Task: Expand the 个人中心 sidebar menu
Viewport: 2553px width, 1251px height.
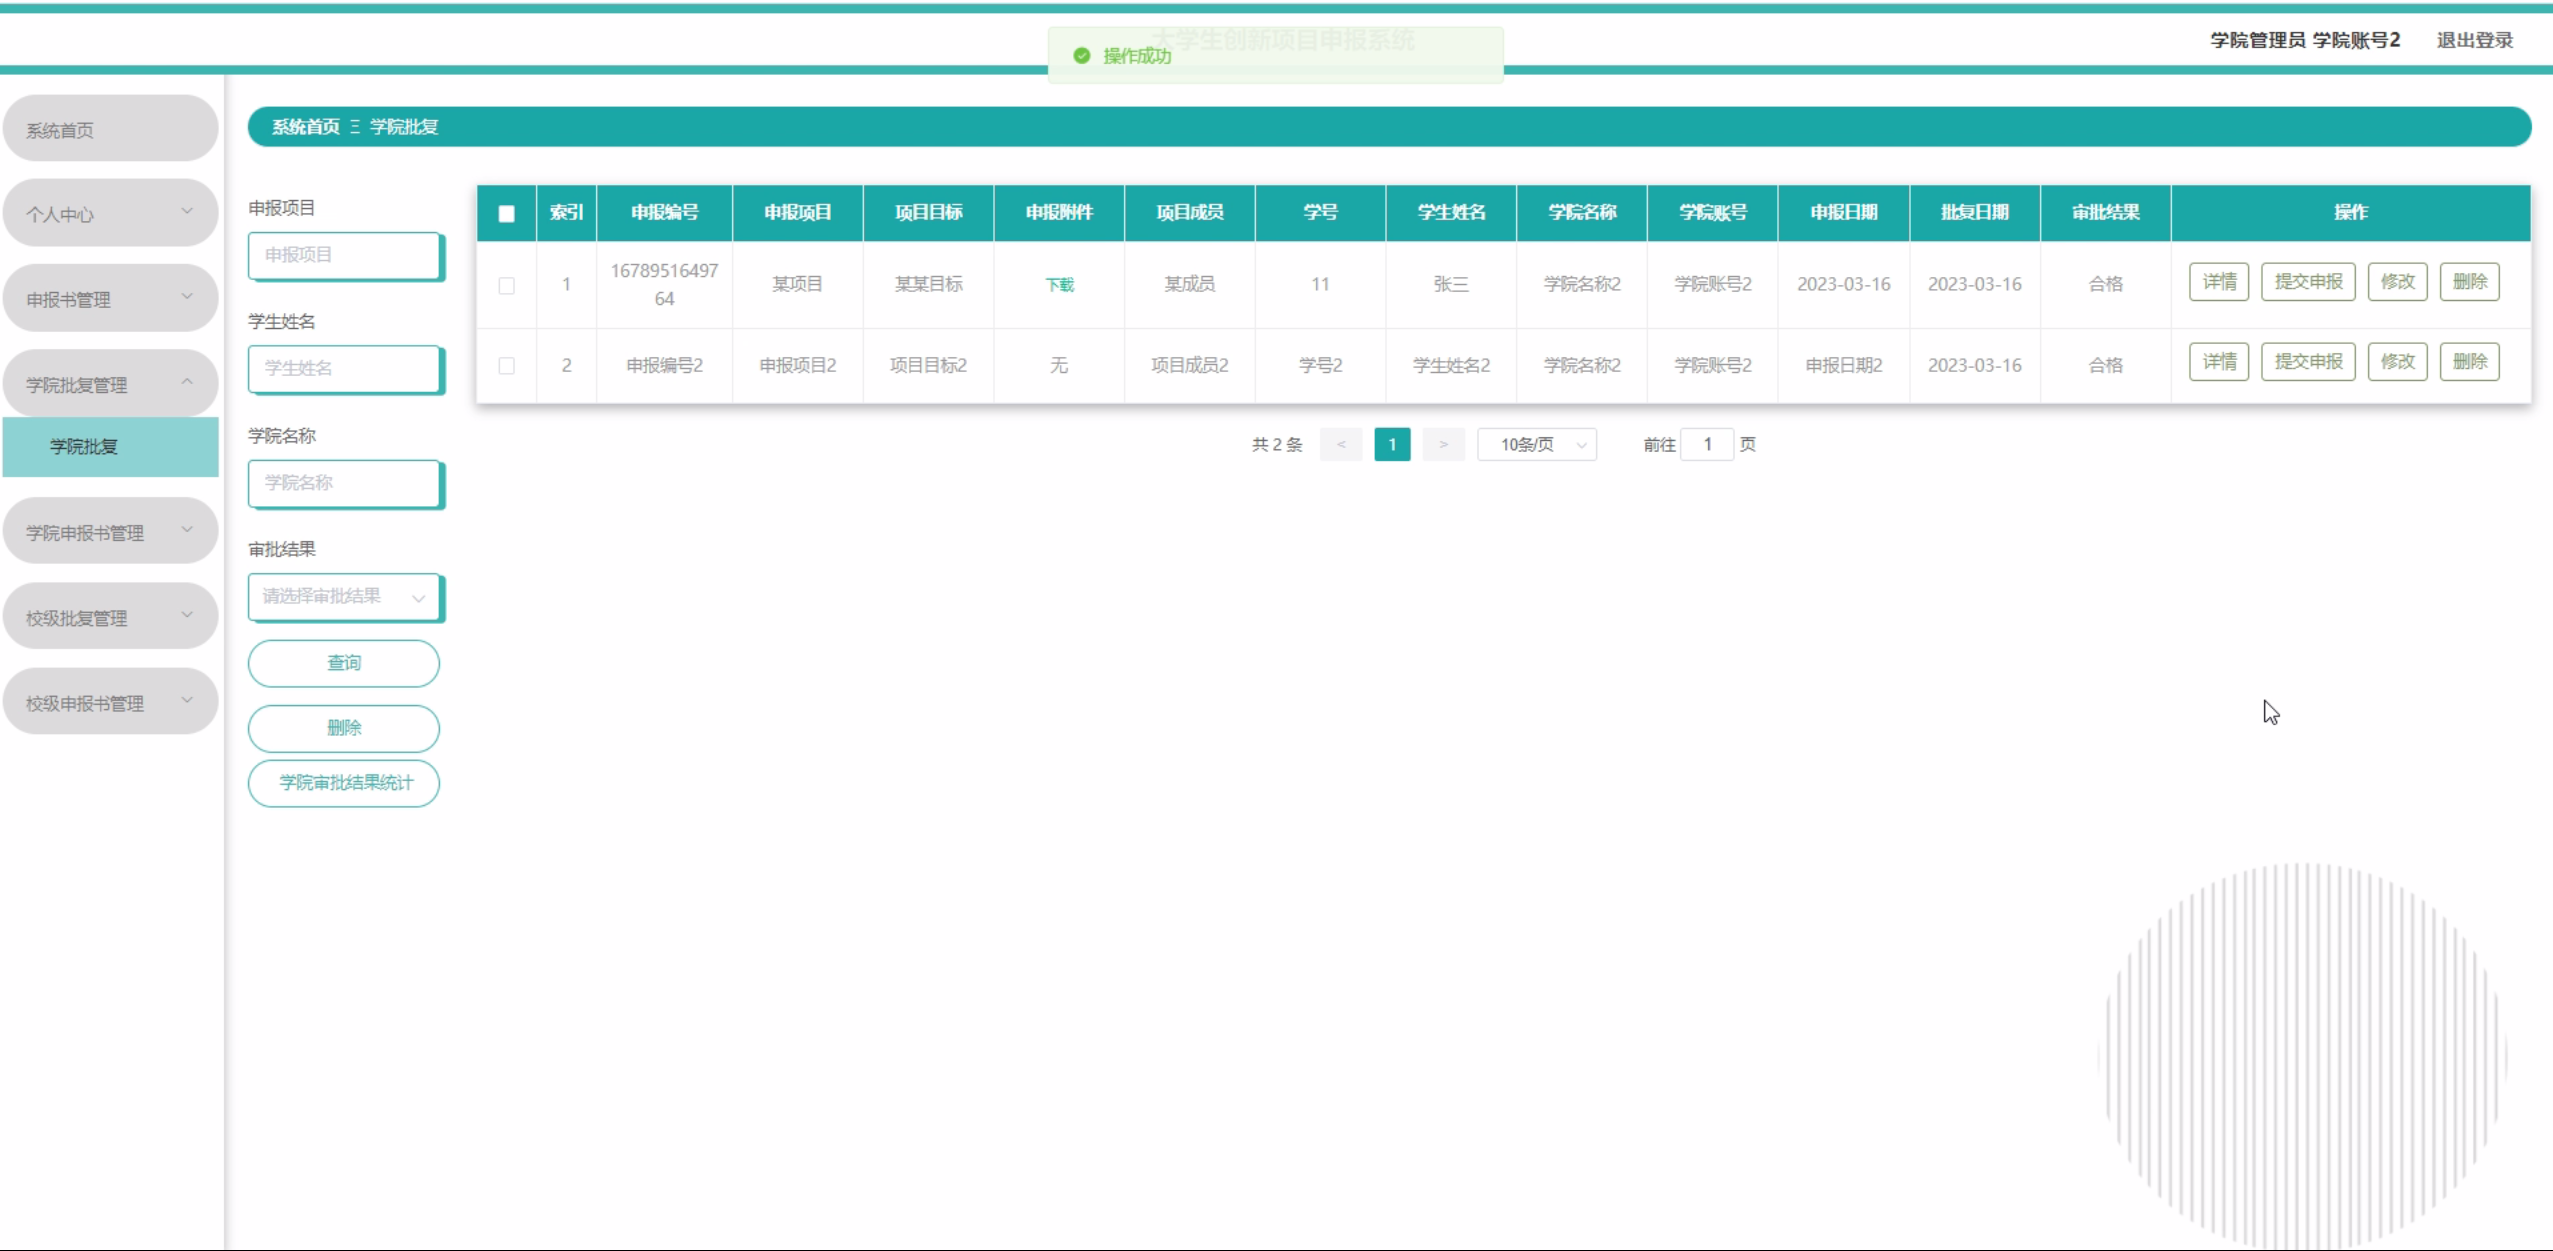Action: 110,213
